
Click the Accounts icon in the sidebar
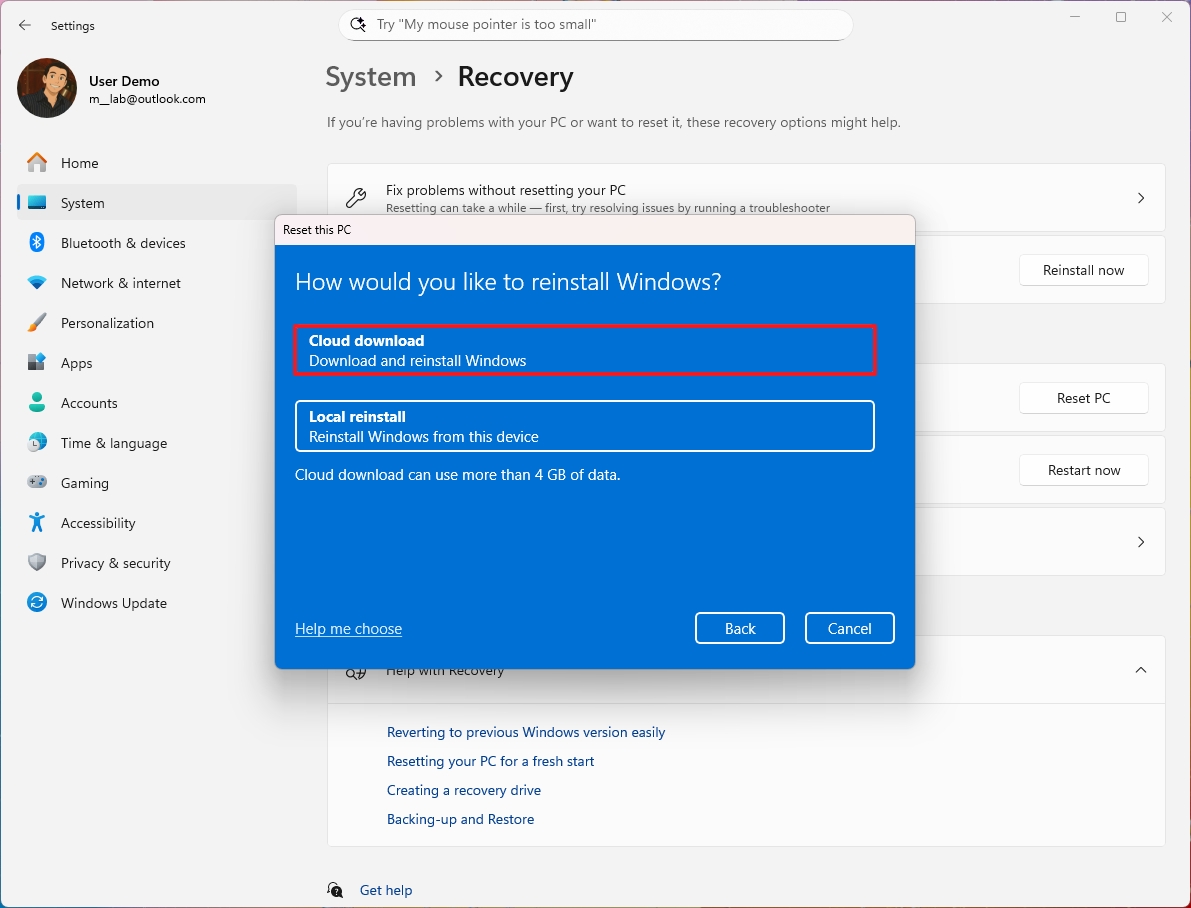pyautogui.click(x=36, y=403)
